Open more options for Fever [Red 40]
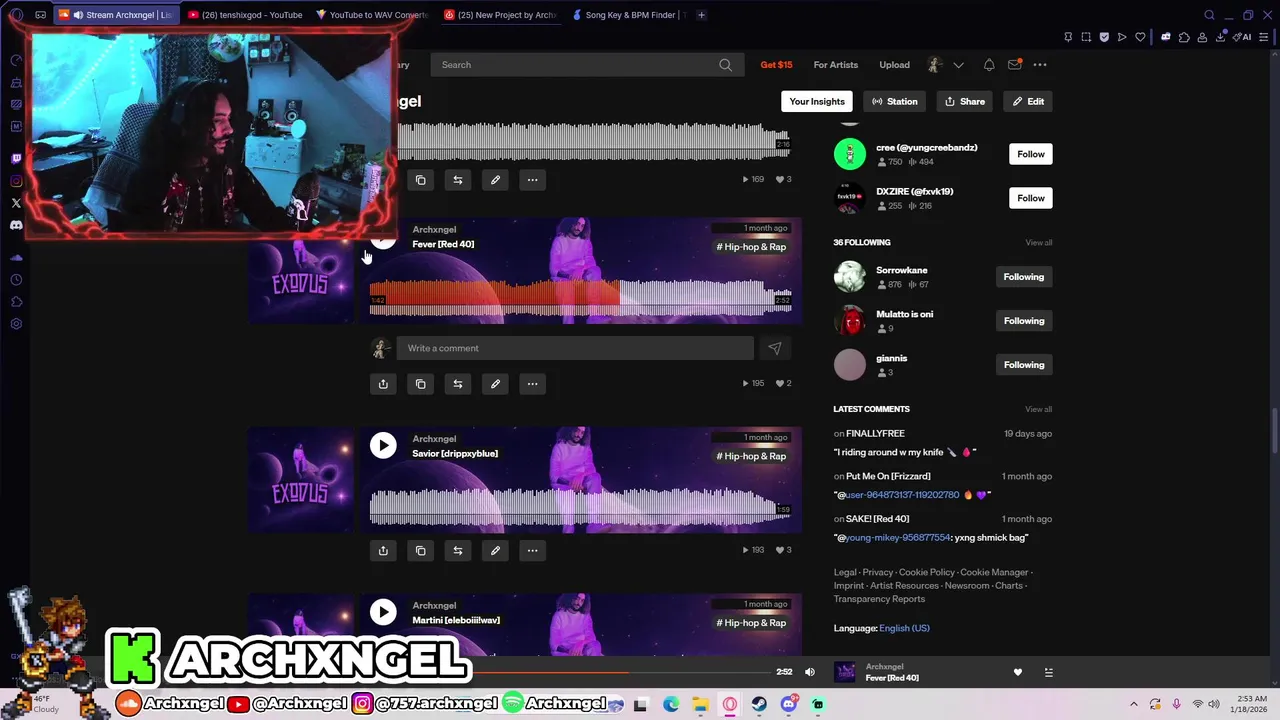1280x720 pixels. pos(532,384)
